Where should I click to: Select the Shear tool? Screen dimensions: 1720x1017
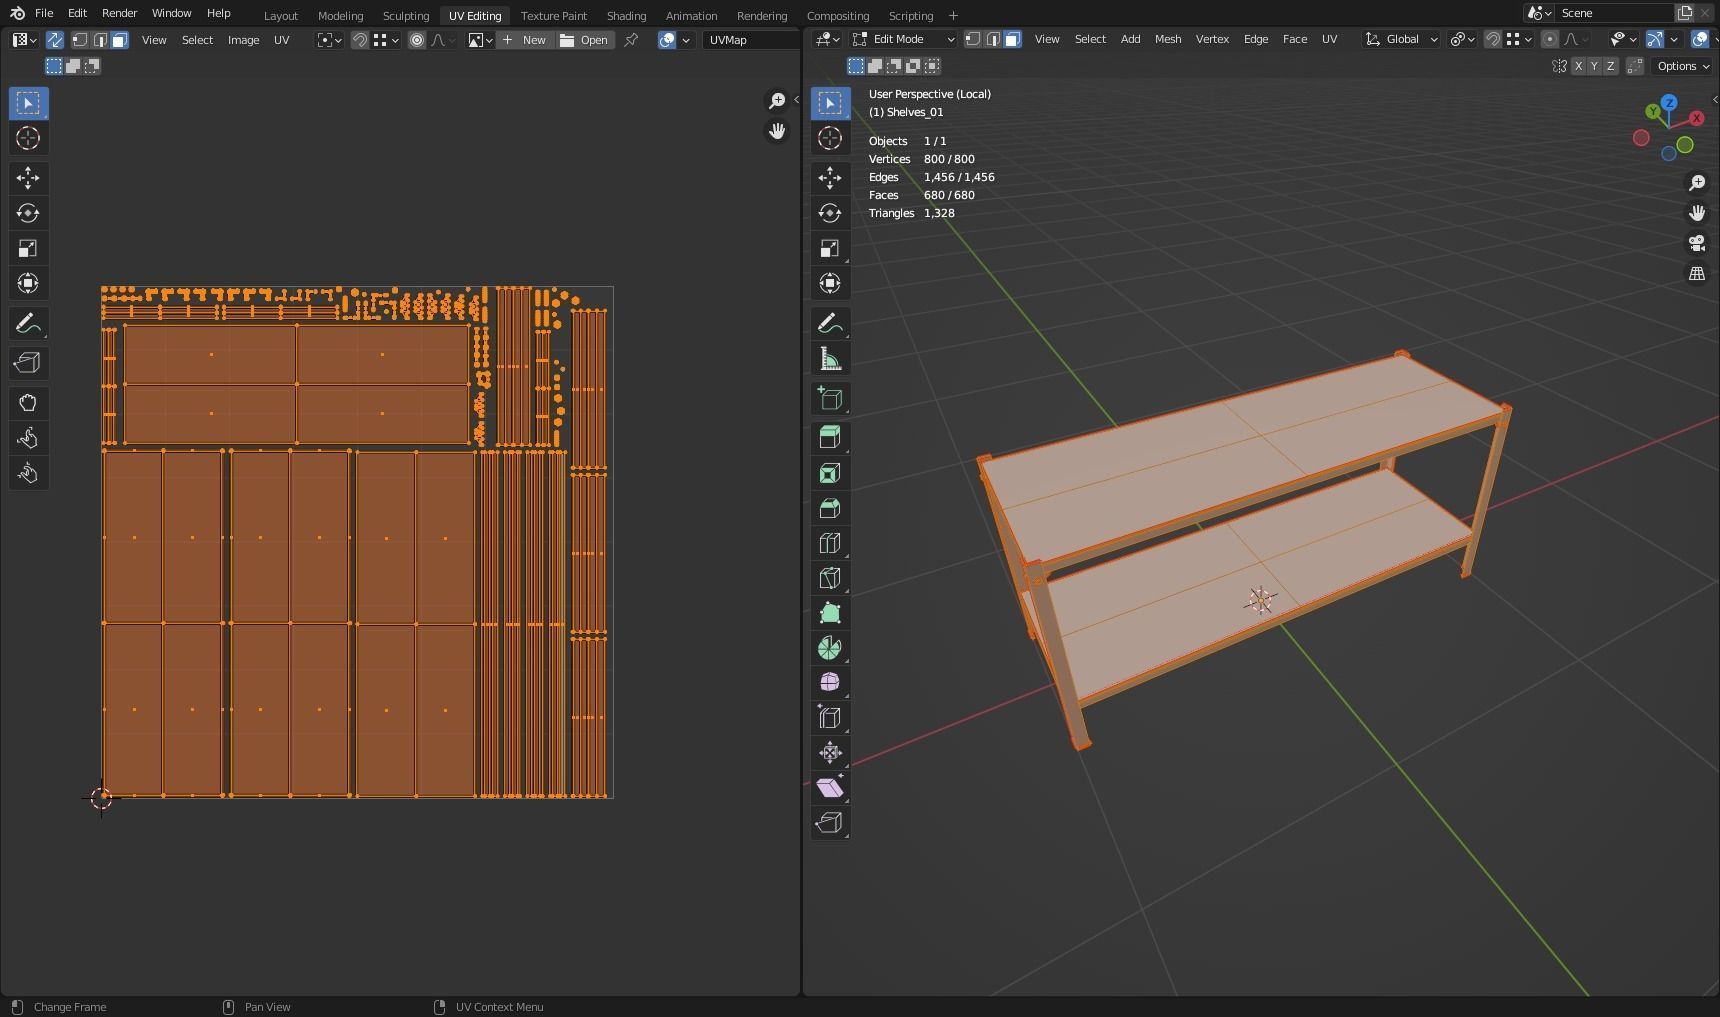[830, 787]
